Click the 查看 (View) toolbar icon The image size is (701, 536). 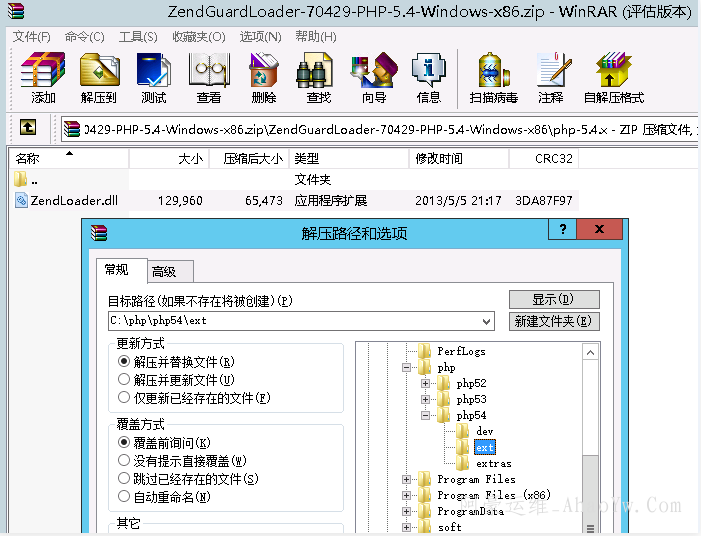[208, 78]
